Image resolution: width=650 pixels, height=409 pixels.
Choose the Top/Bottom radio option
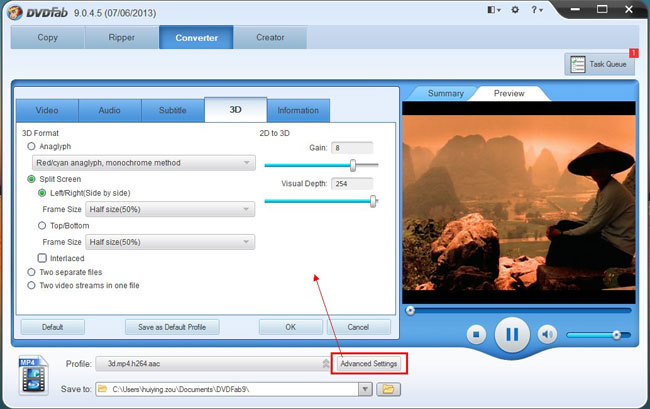42,225
